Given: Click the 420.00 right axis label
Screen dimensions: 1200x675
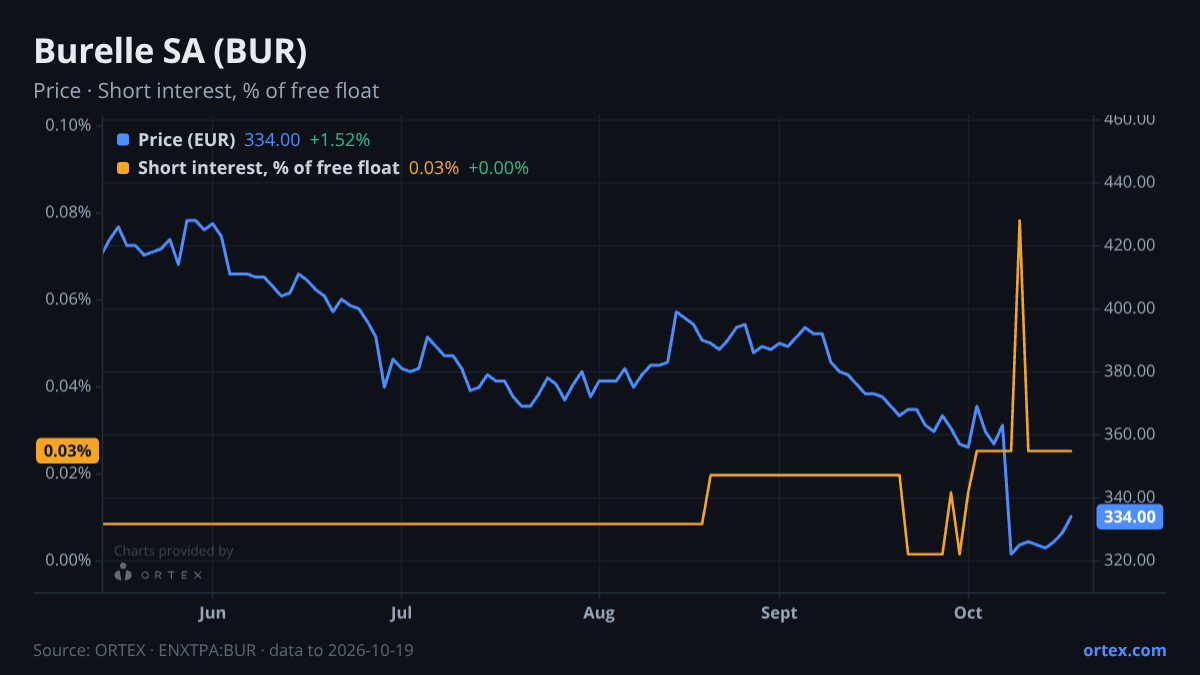Looking at the screenshot, I should click(x=1130, y=245).
